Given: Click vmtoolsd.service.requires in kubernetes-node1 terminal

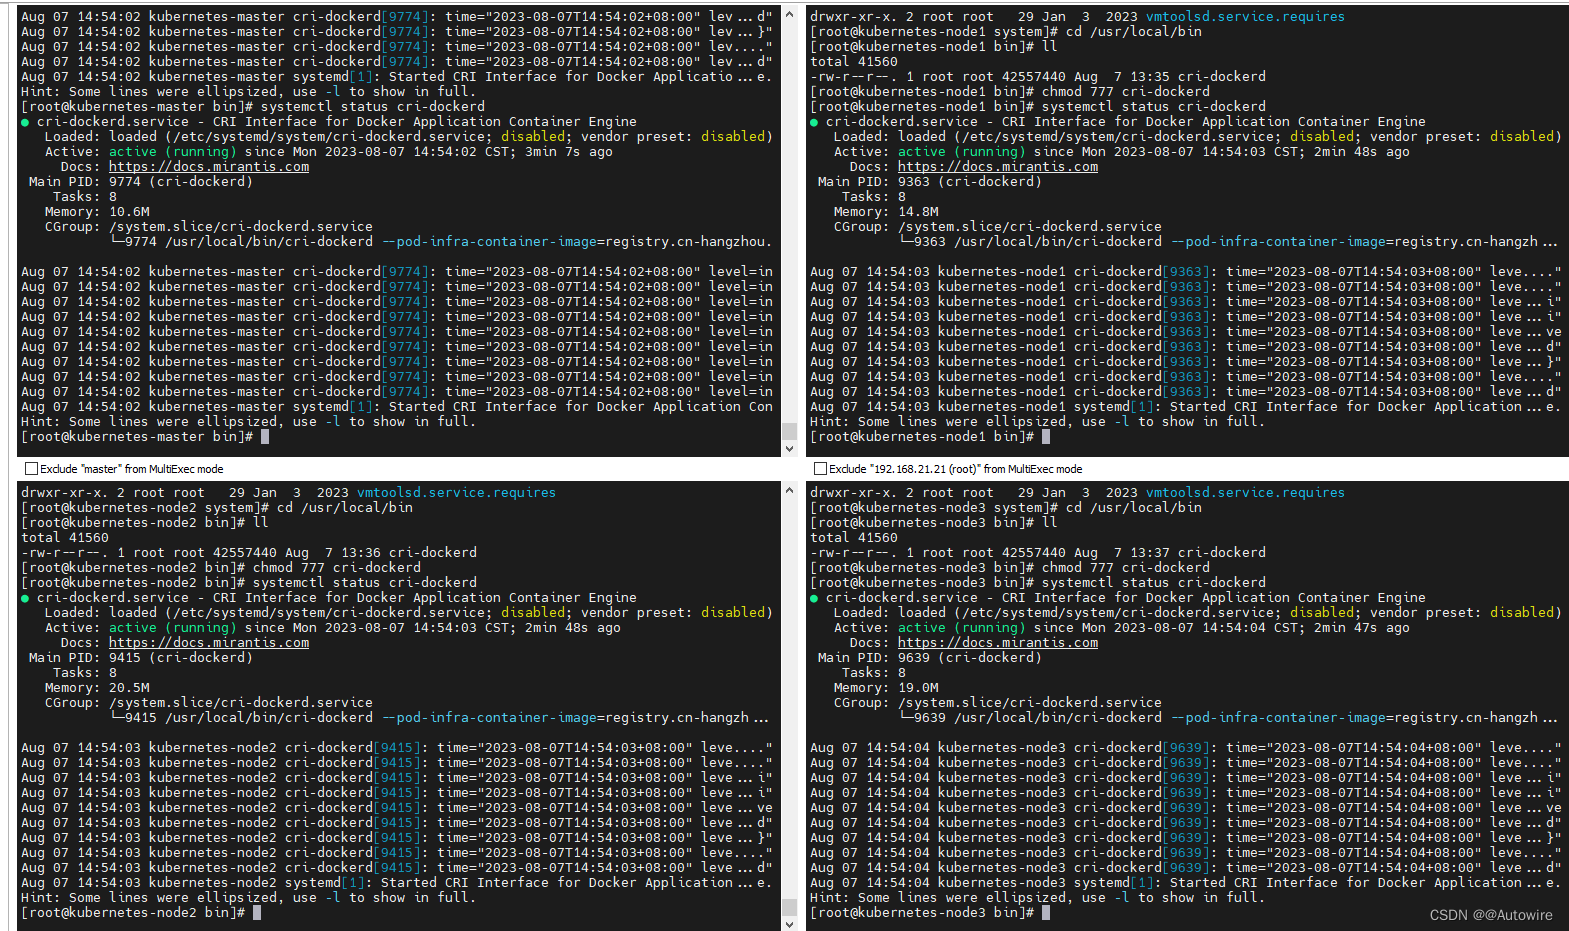Looking at the screenshot, I should [1245, 17].
